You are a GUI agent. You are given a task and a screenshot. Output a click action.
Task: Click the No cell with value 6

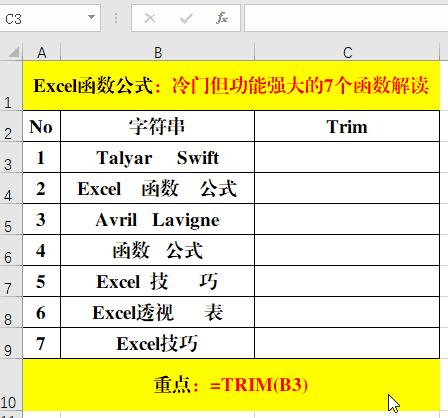(x=42, y=312)
